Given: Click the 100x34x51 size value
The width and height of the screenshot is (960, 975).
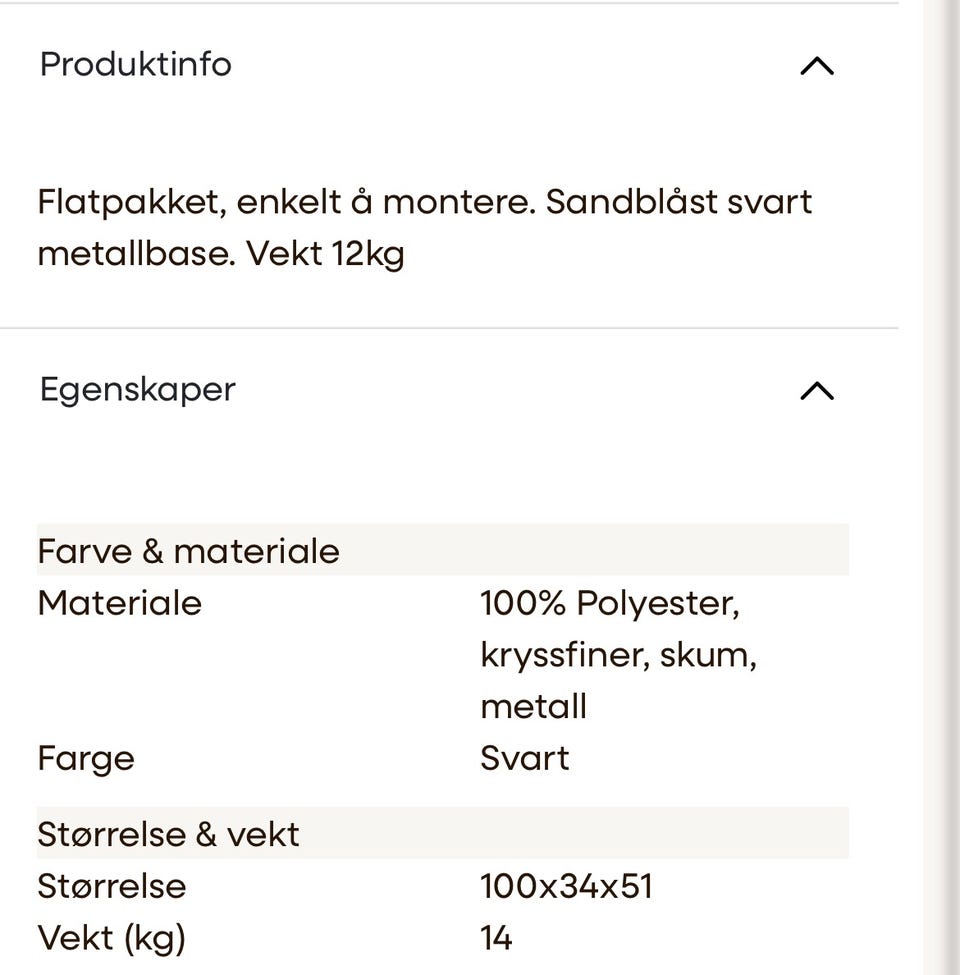Looking at the screenshot, I should pyautogui.click(x=566, y=886).
